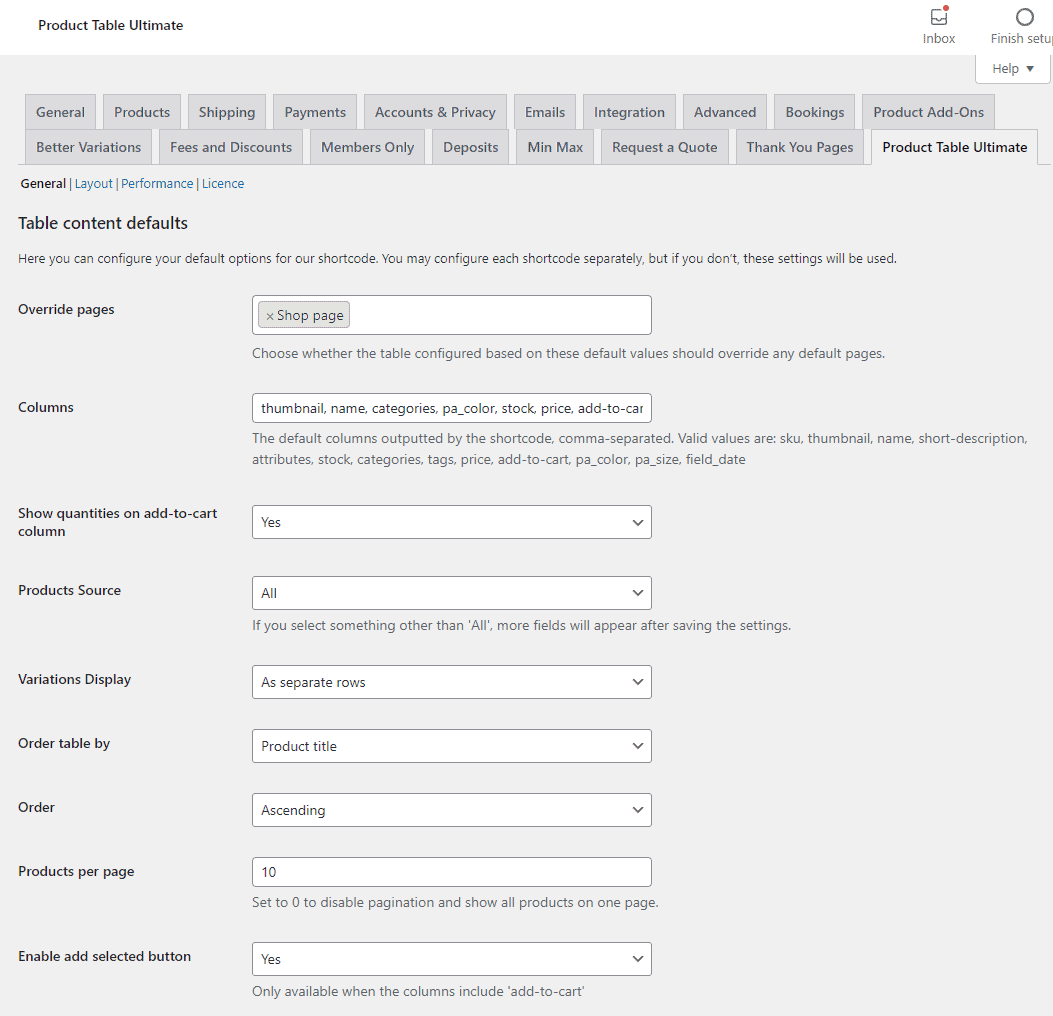Open the Inbox icon
Viewport: 1053px width, 1016px height.
point(938,17)
